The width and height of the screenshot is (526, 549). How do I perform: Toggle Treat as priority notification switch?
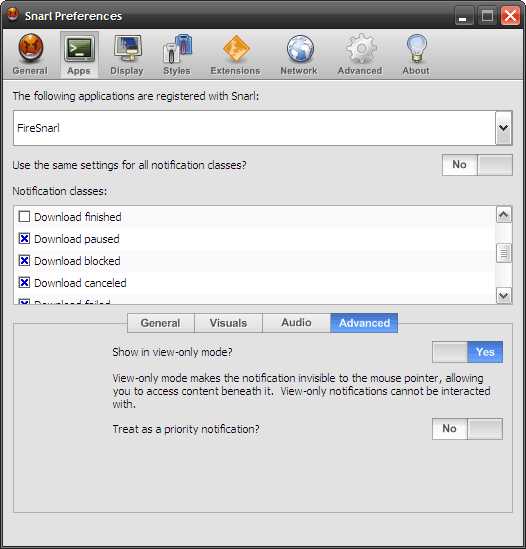point(468,429)
